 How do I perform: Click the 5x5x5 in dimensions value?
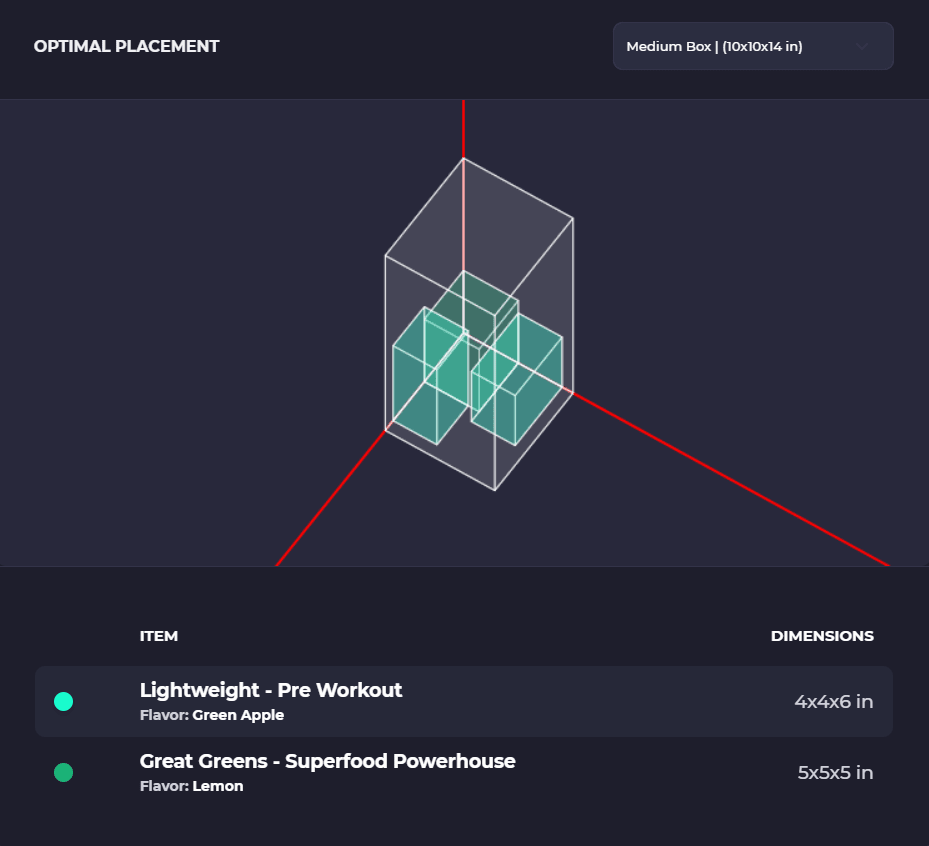pyautogui.click(x=835, y=773)
